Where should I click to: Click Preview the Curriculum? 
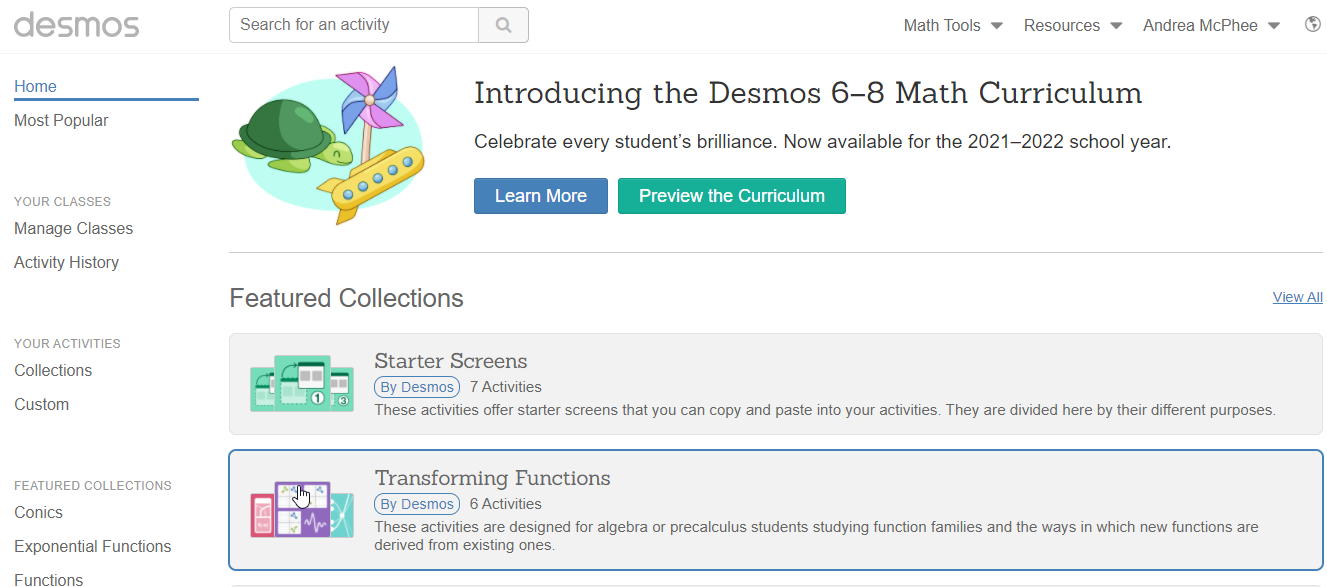tap(731, 195)
